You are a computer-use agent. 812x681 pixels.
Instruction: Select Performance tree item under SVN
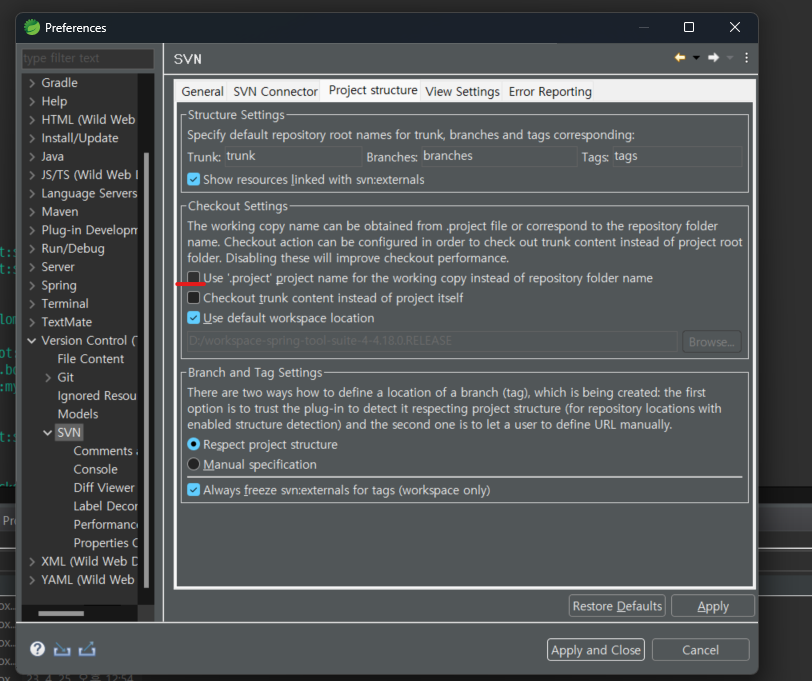[105, 525]
